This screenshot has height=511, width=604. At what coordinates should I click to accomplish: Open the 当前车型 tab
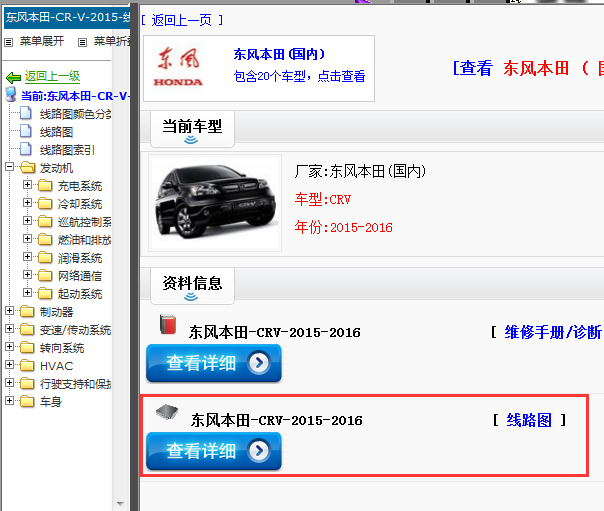coord(192,129)
